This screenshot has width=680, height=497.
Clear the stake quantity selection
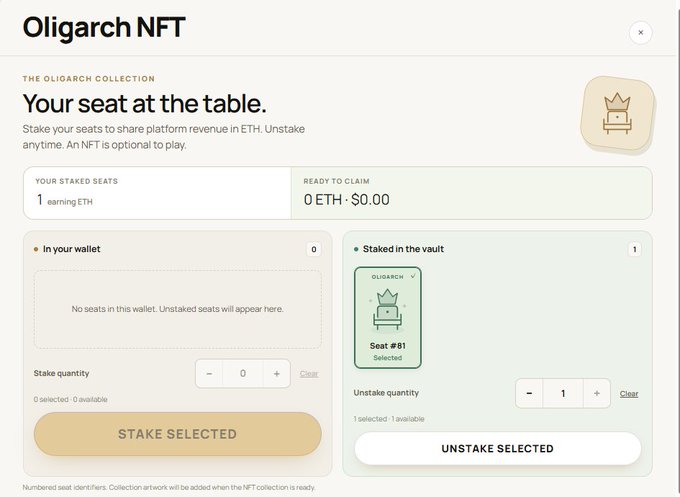coord(309,374)
